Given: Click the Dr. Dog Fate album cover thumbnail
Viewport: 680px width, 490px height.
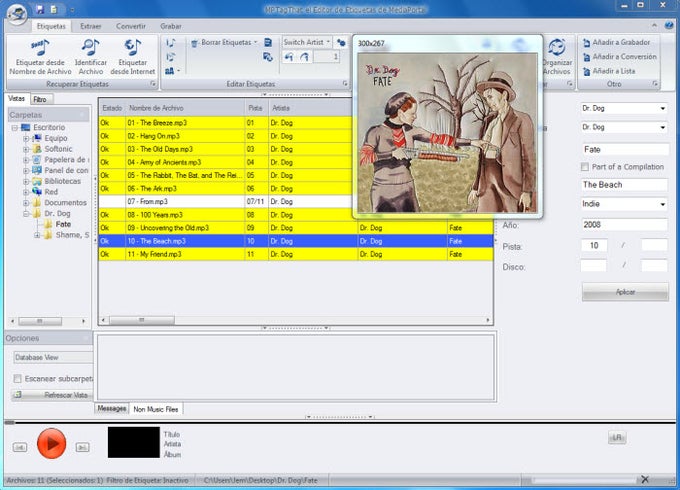Looking at the screenshot, I should coord(447,132).
